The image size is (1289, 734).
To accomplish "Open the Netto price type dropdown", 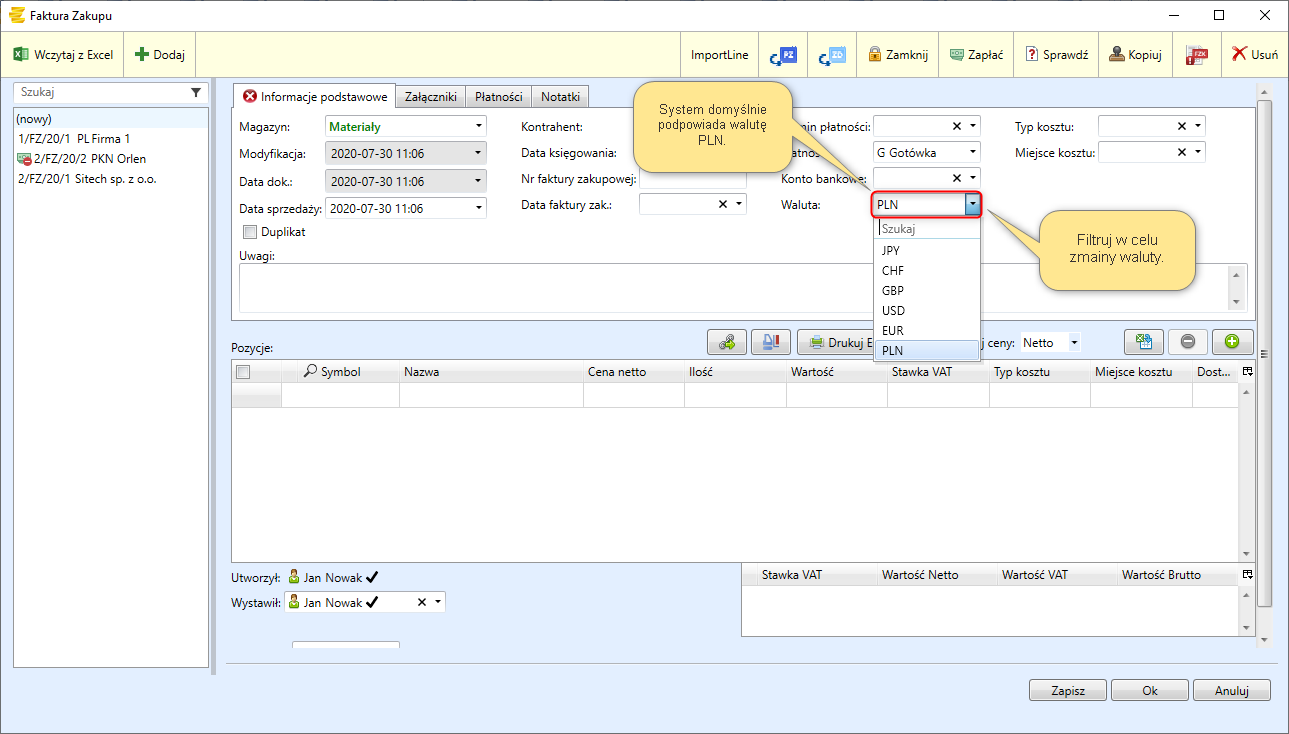I will pos(1074,343).
